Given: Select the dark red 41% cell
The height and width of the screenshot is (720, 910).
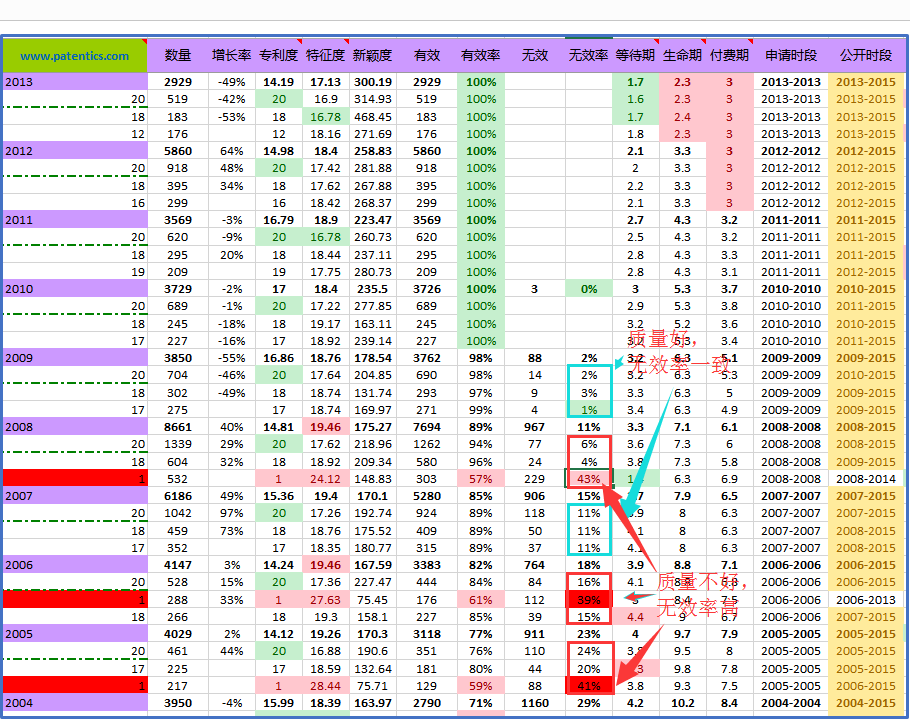Looking at the screenshot, I should 588,686.
